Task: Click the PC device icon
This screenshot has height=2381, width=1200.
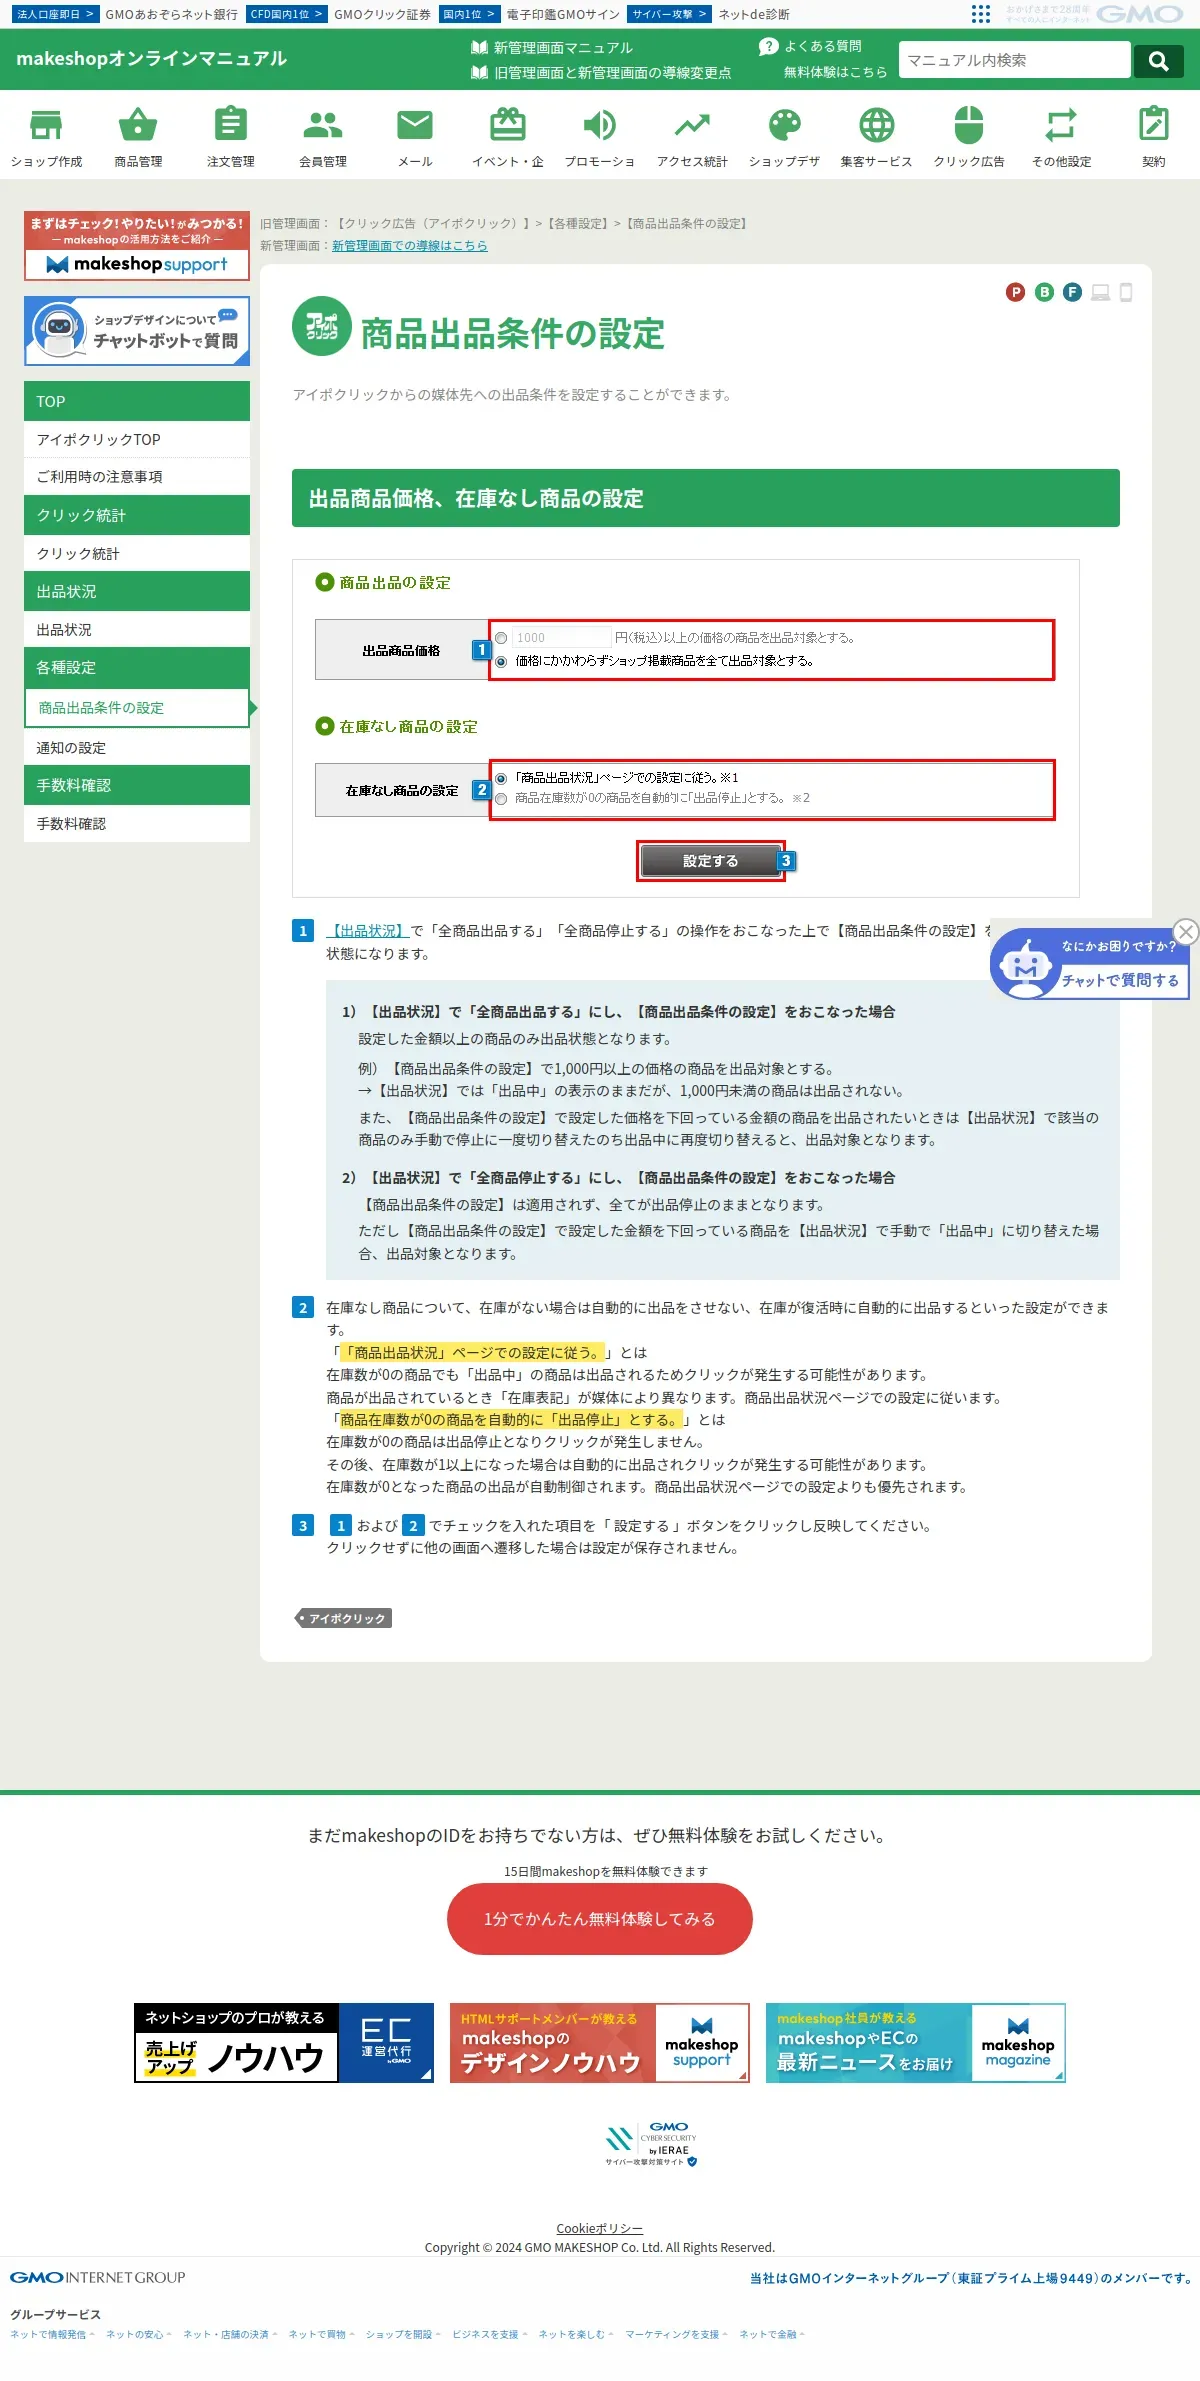Action: (1101, 292)
